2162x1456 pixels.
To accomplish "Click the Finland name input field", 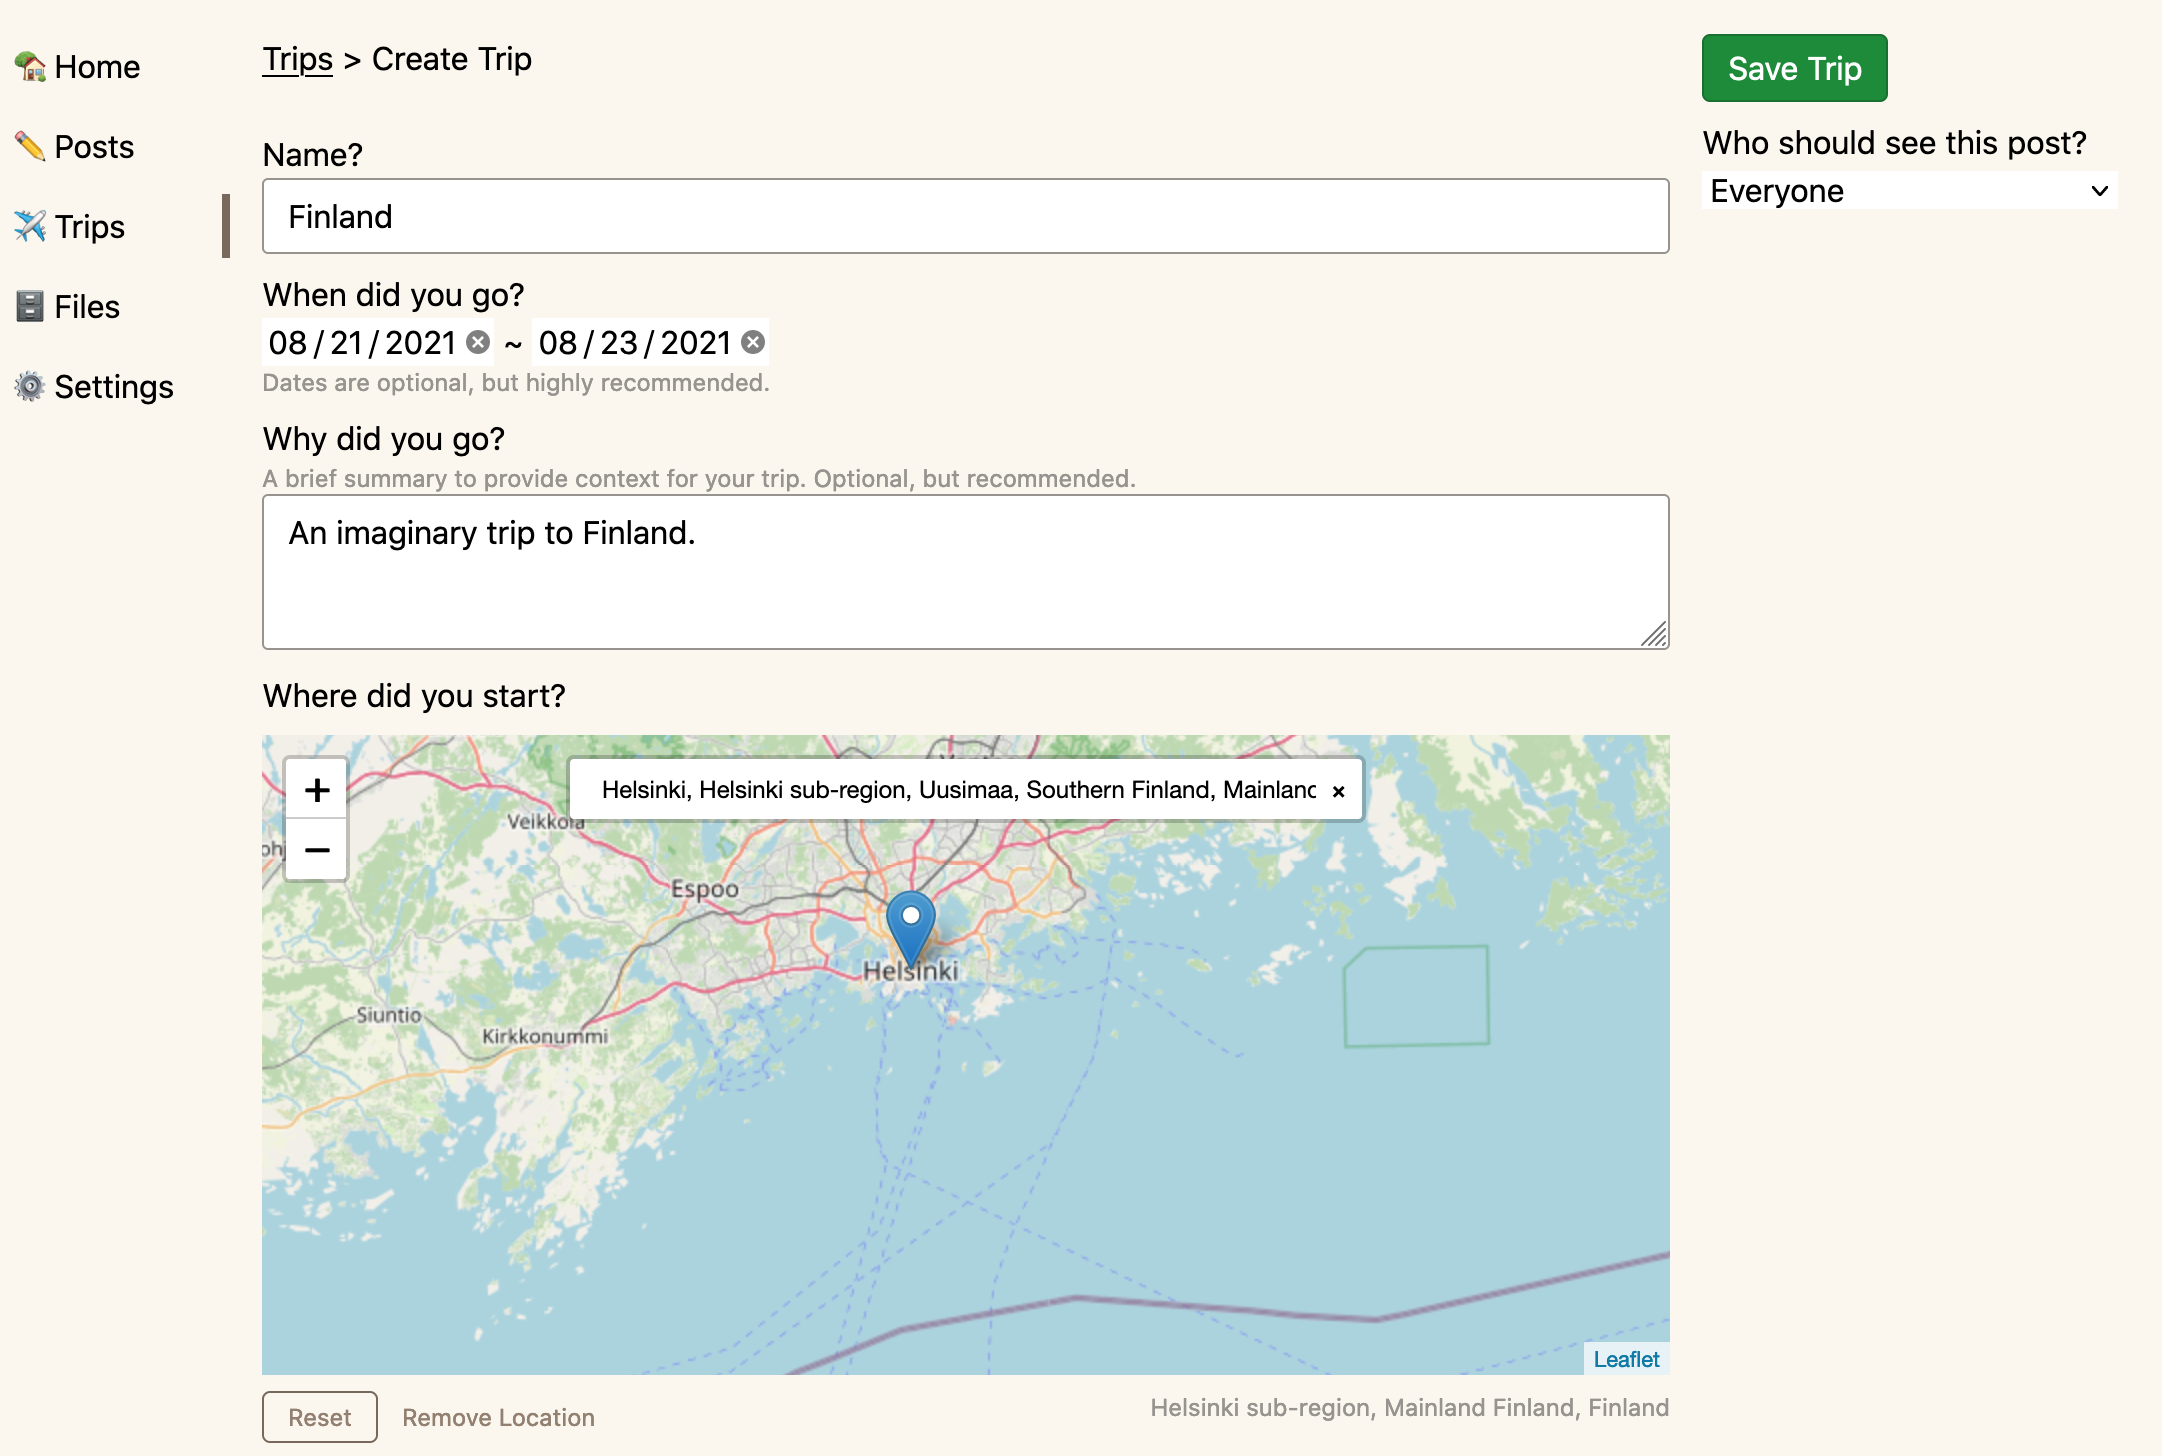I will [x=965, y=217].
